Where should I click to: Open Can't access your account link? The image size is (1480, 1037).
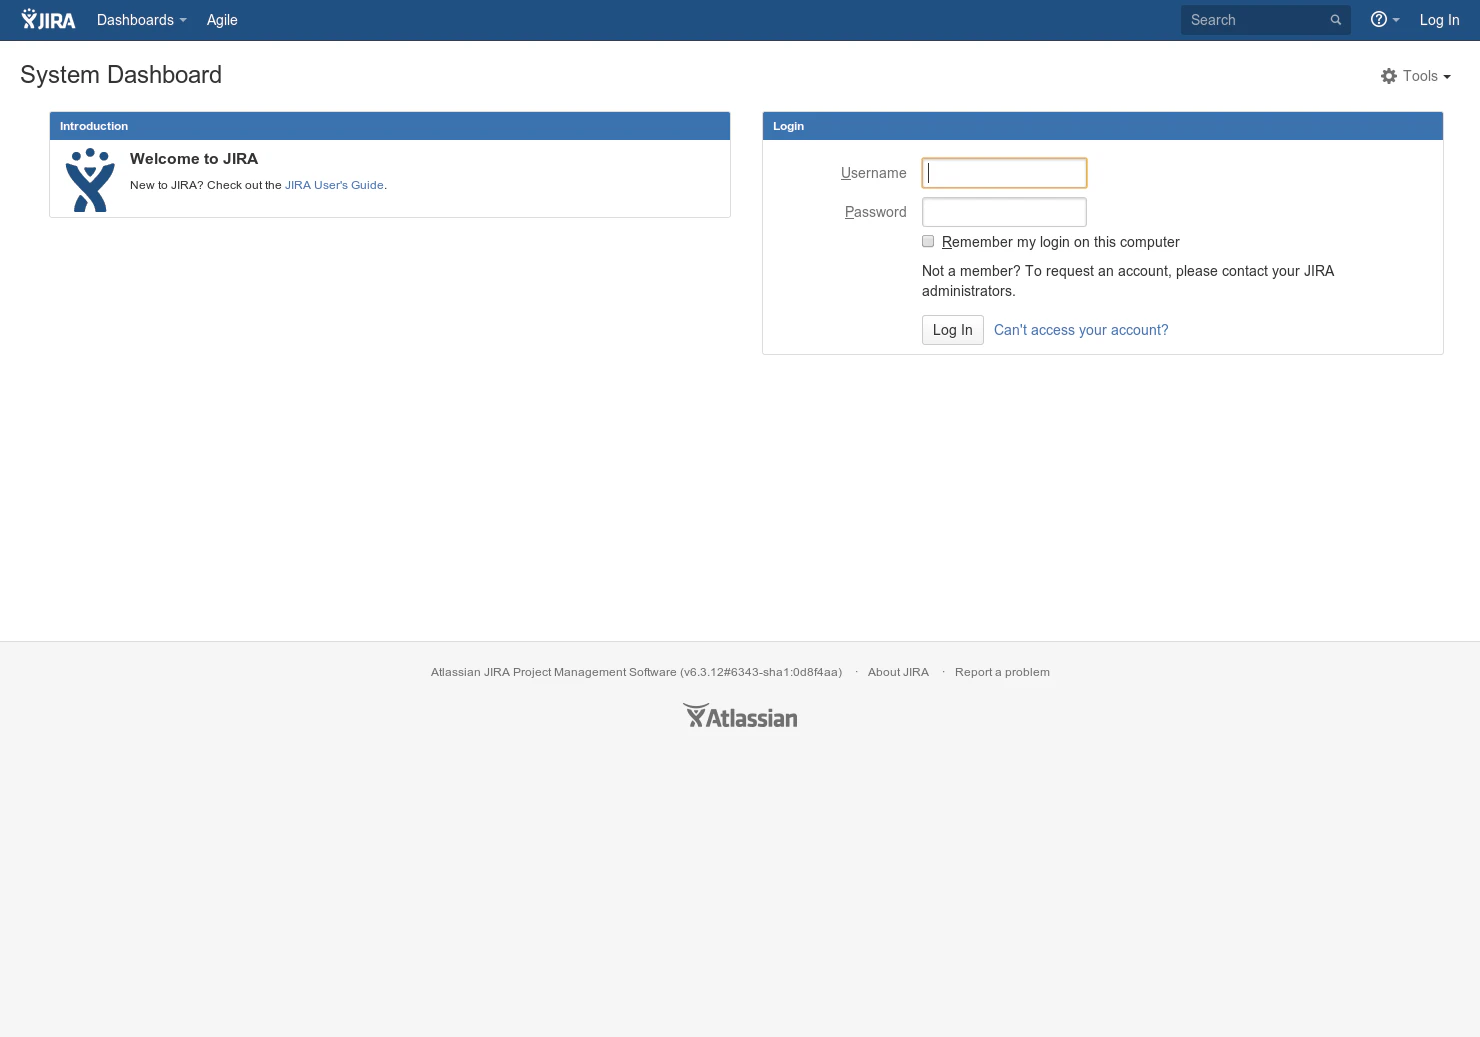pos(1081,330)
